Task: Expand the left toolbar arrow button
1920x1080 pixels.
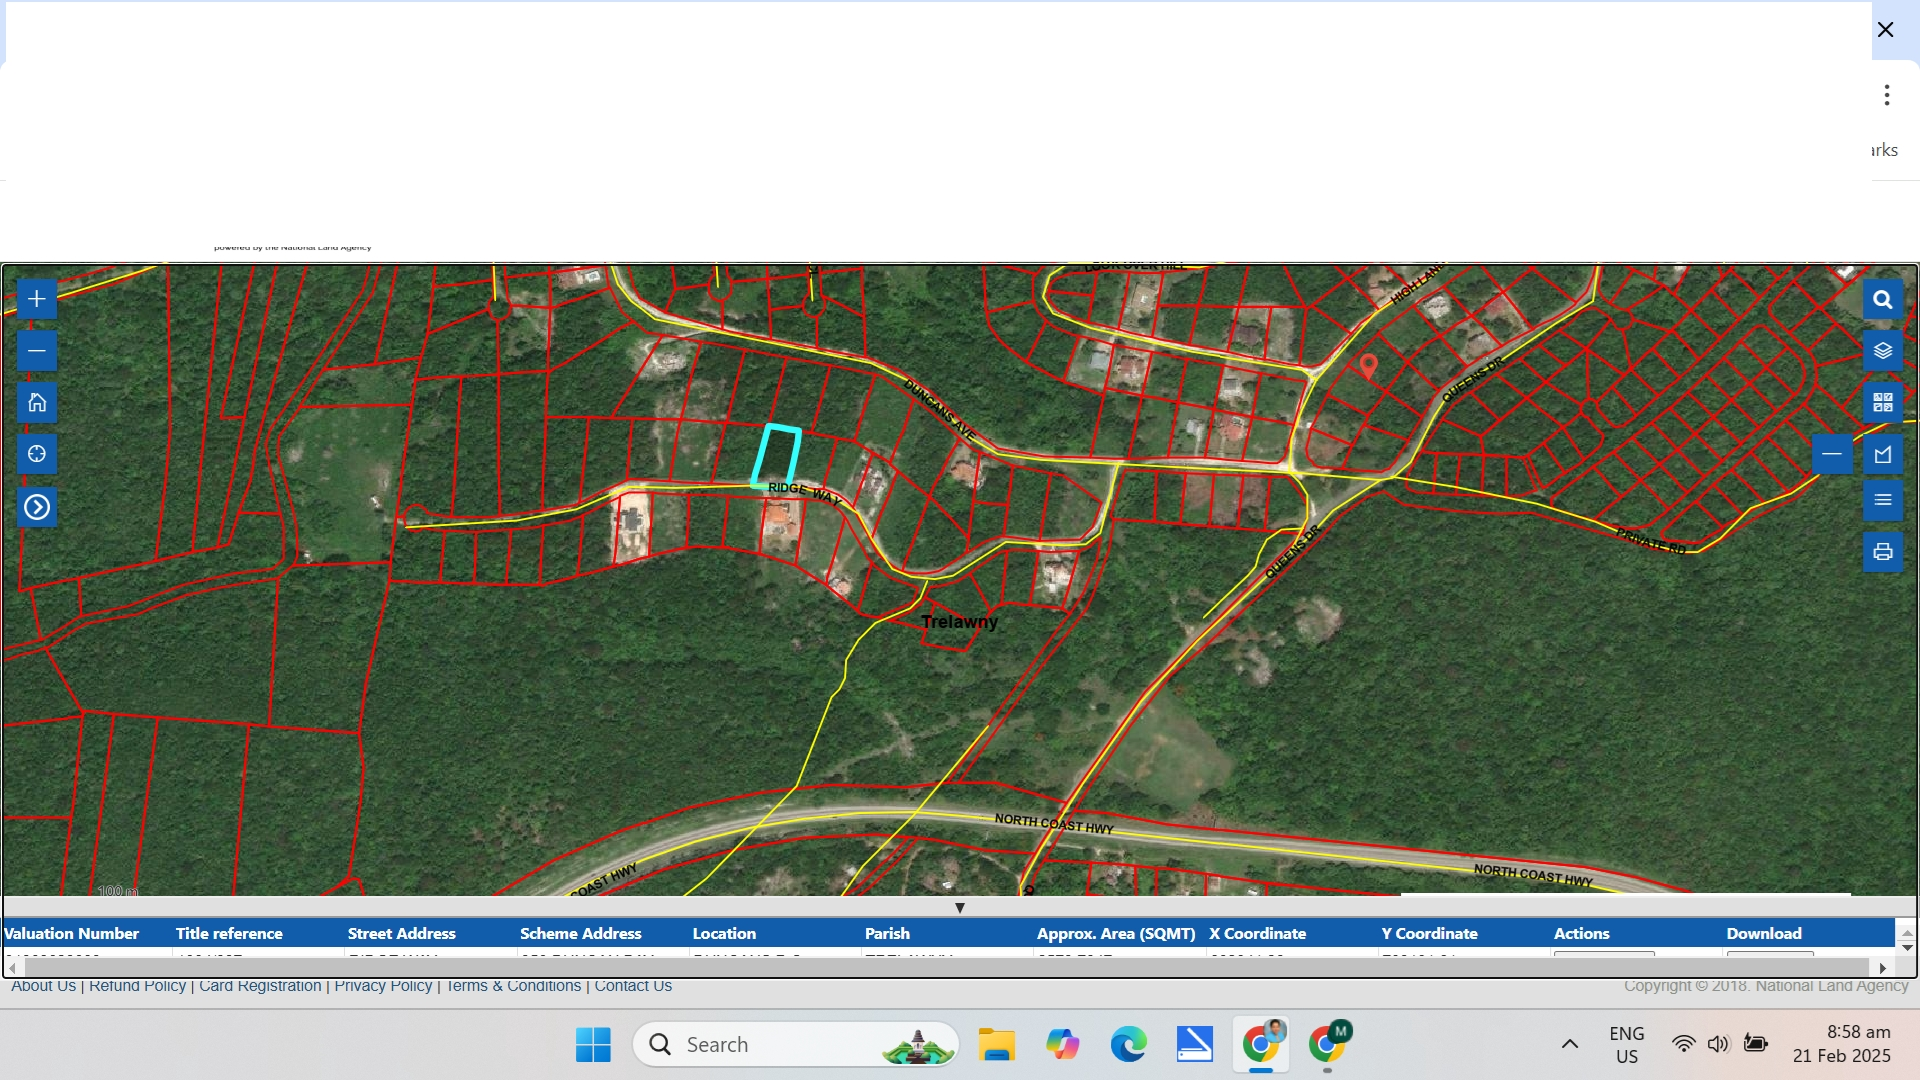Action: (37, 507)
